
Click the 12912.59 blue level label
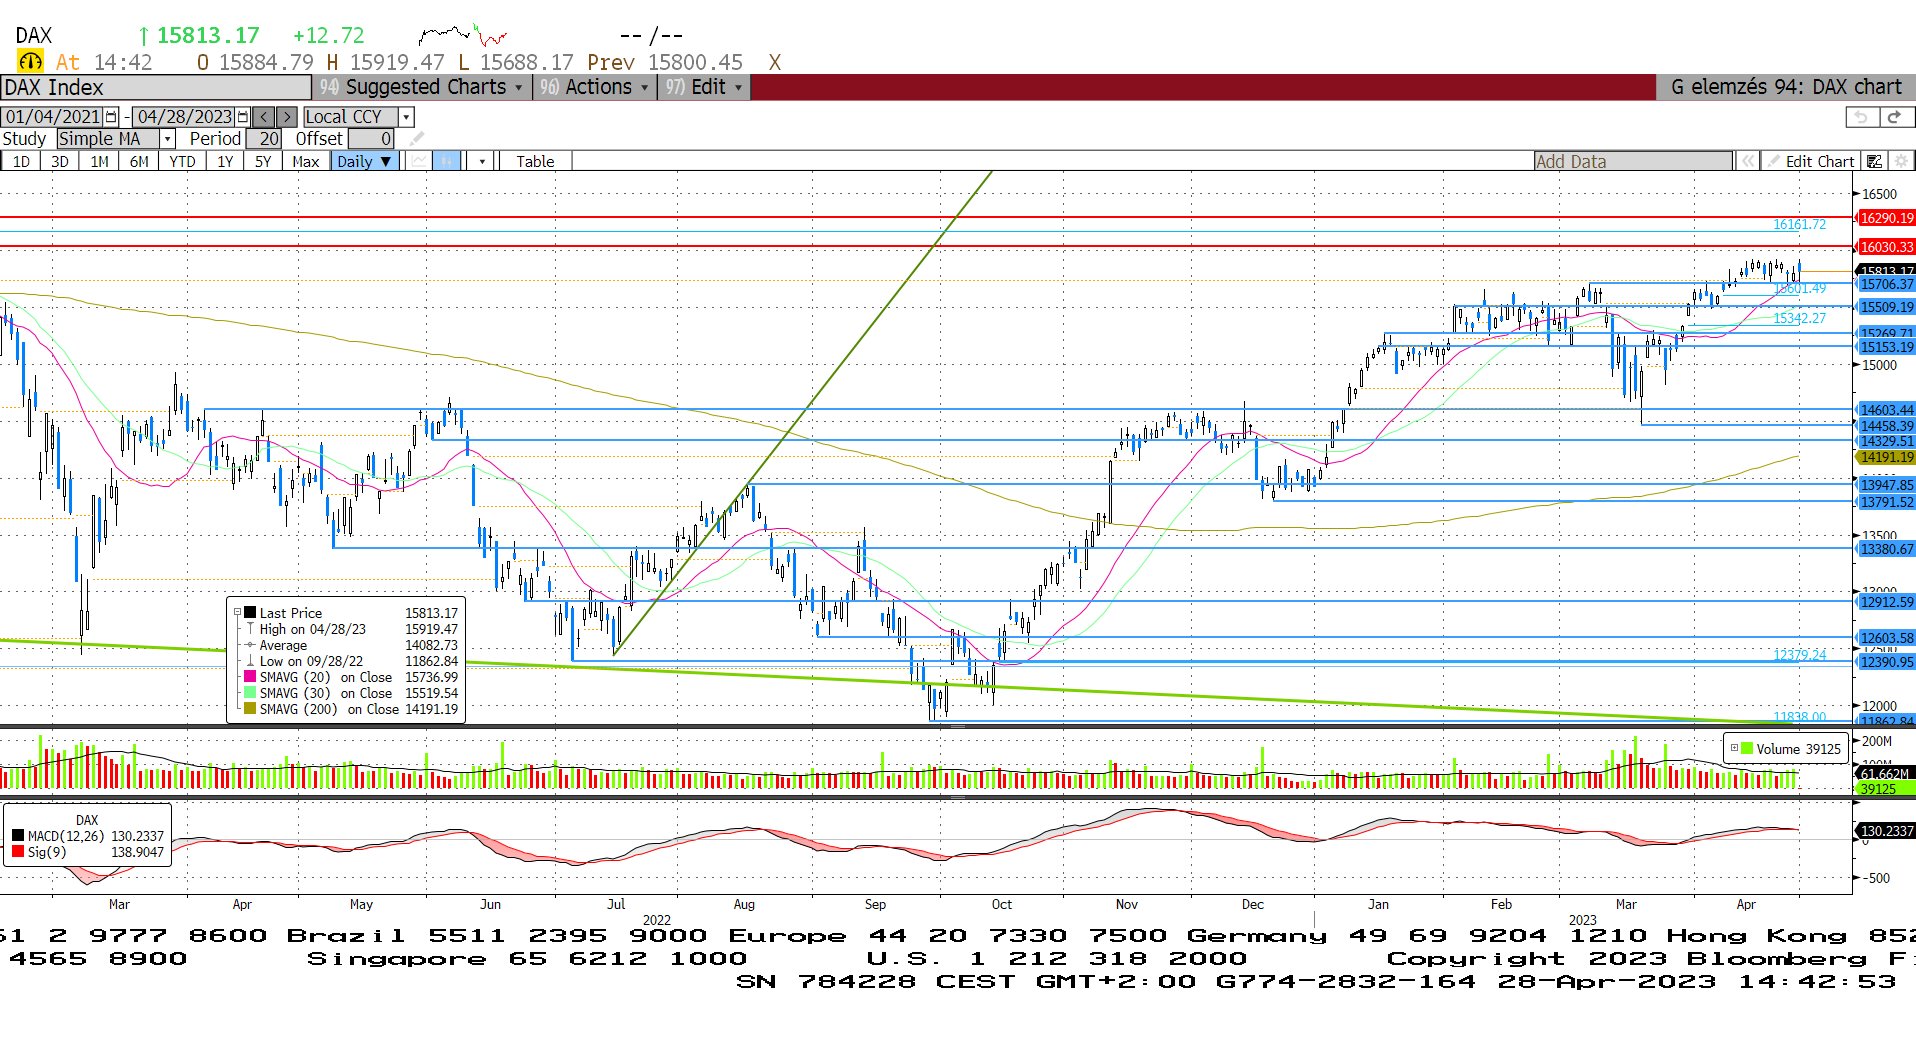[x=1886, y=602]
